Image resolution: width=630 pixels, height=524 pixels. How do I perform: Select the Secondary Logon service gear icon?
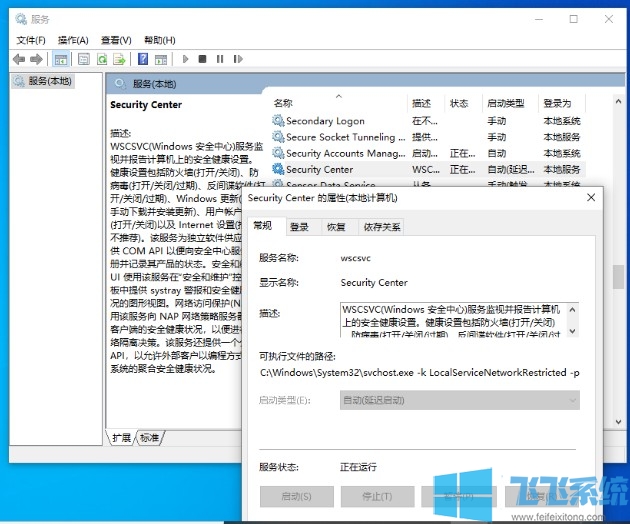[278, 121]
